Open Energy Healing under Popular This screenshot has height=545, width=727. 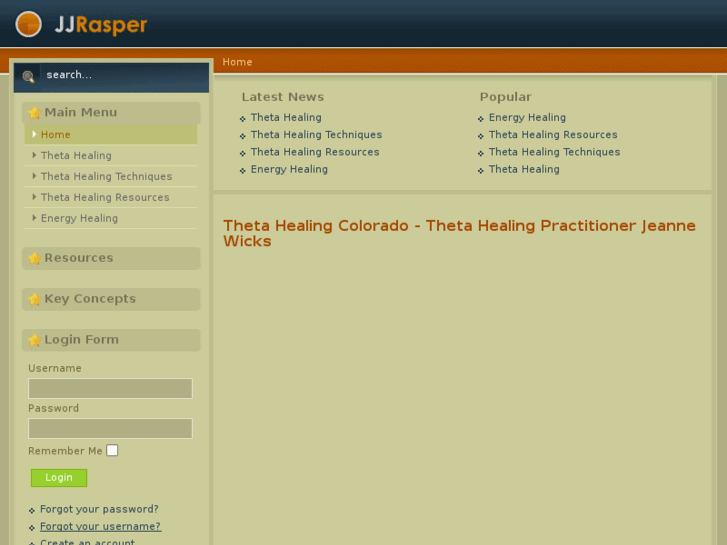(527, 117)
